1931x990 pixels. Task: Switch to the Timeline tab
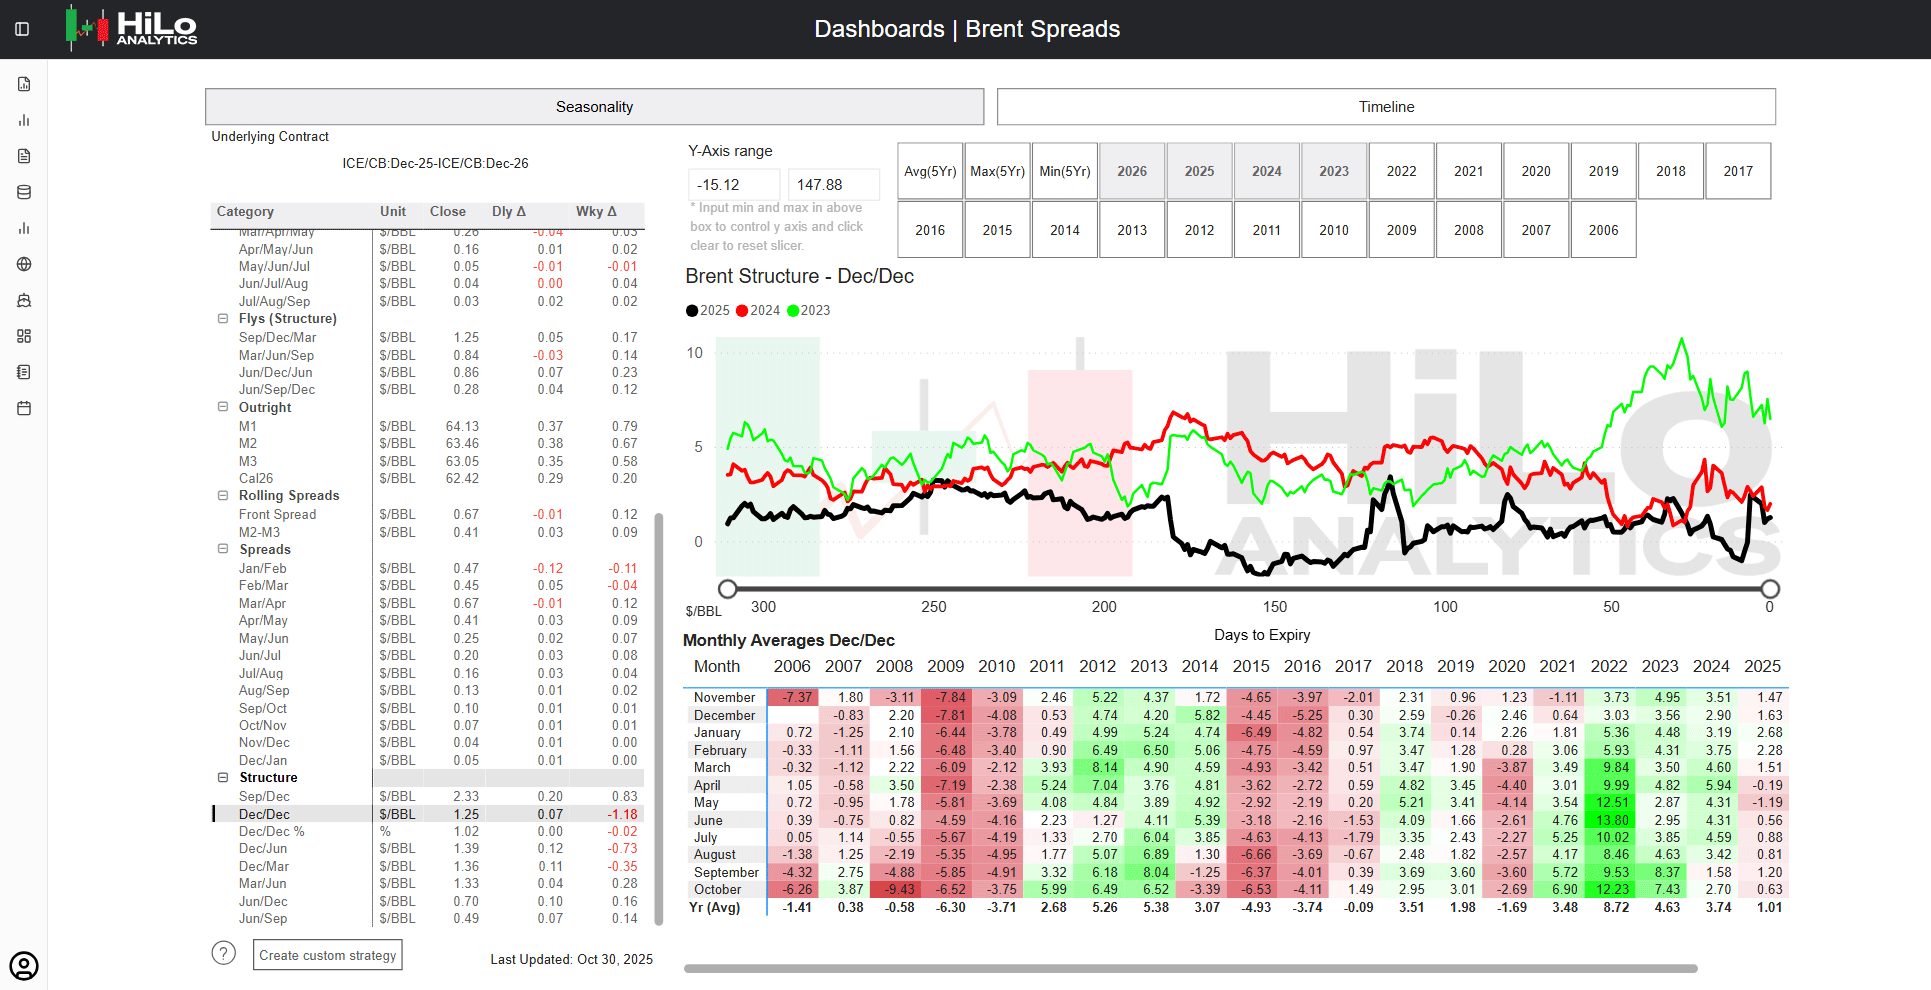[x=1386, y=107]
